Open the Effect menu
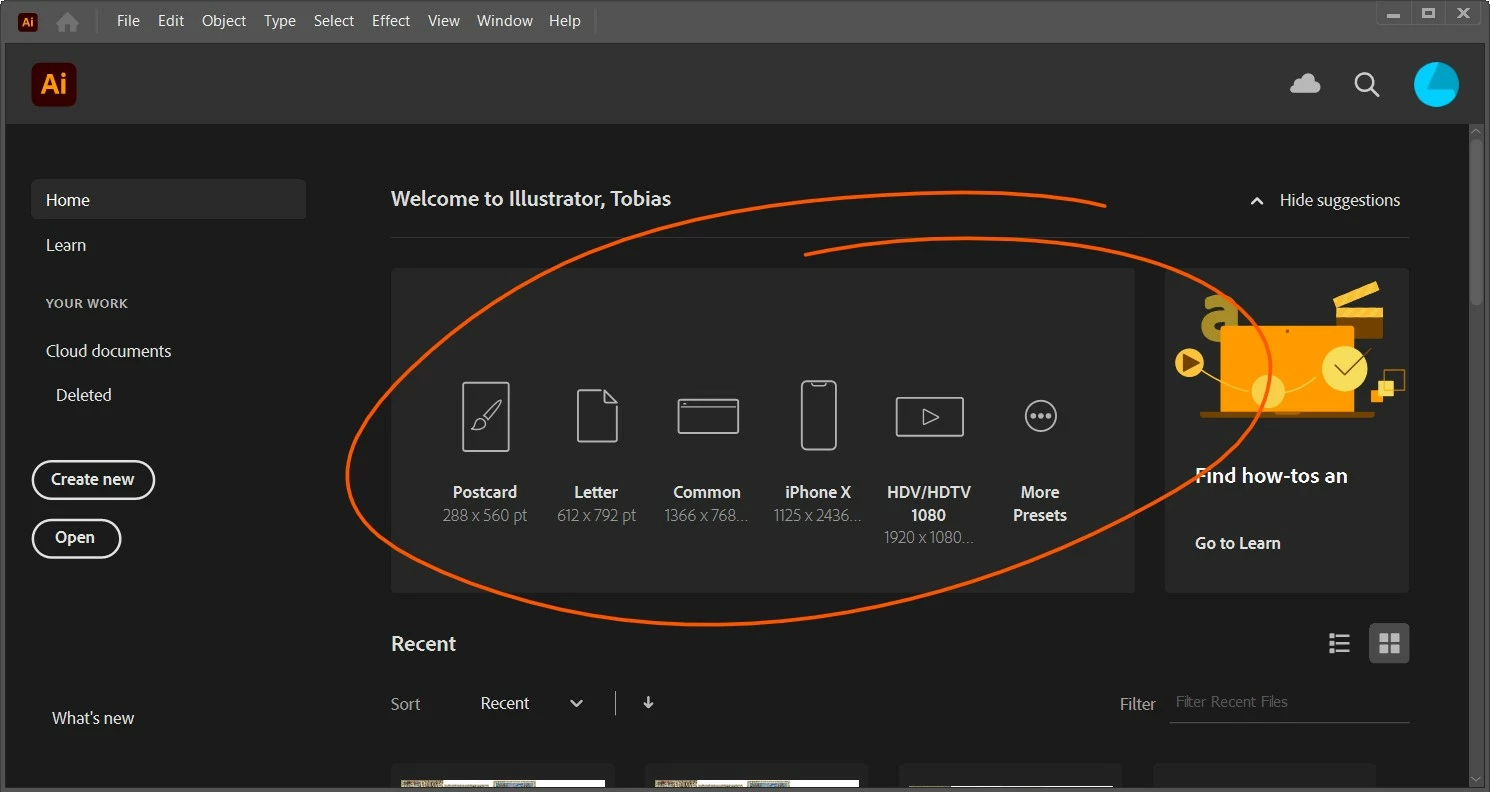This screenshot has width=1490, height=792. (x=391, y=21)
